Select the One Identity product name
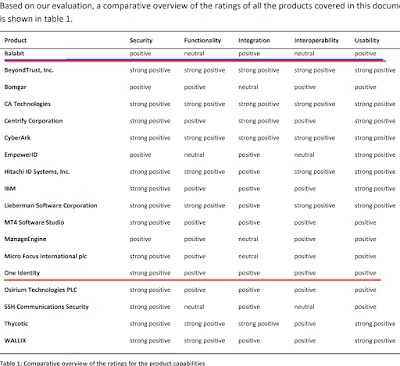The width and height of the screenshot is (400, 366). coord(22,273)
